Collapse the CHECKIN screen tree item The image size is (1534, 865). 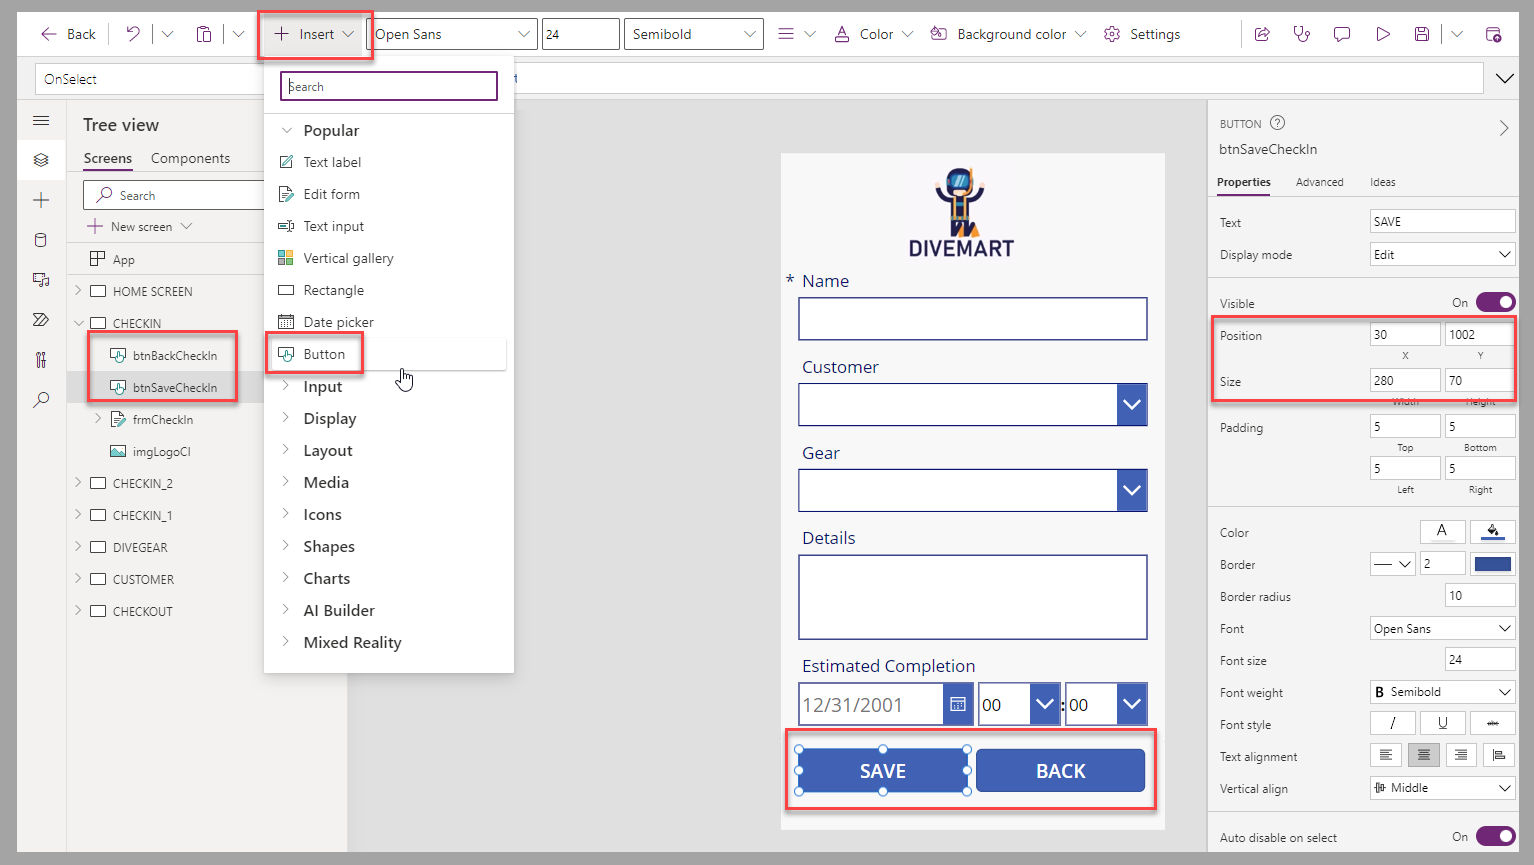[78, 322]
